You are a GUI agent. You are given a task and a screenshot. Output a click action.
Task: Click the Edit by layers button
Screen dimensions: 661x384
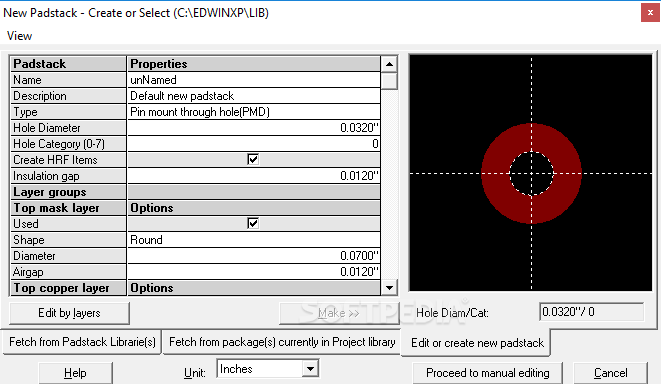point(69,313)
